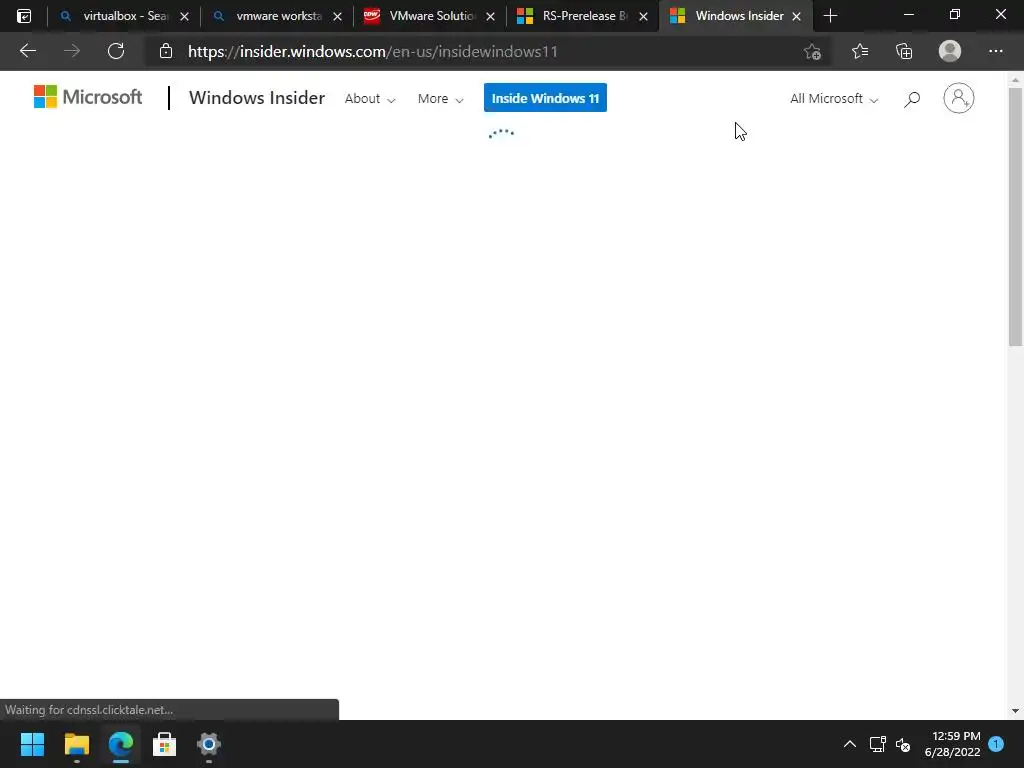Image resolution: width=1024 pixels, height=768 pixels.
Task: Open Edge settings and more menu
Action: click(995, 51)
